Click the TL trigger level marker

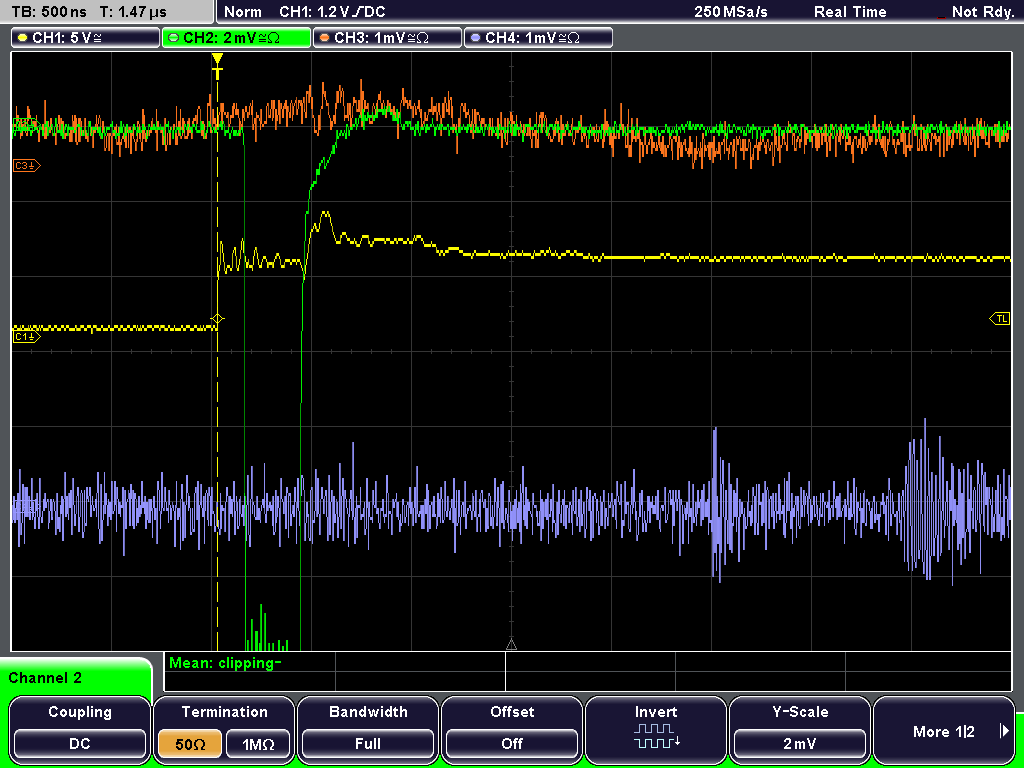[x=1000, y=319]
